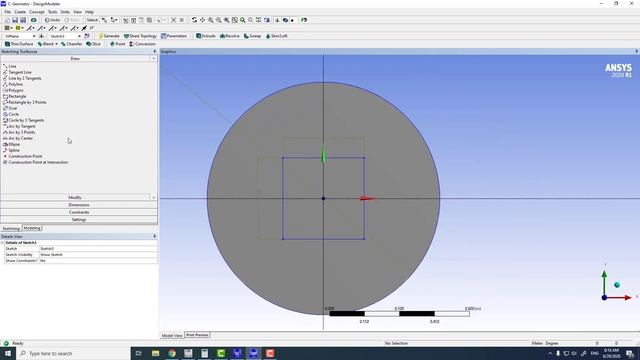Pick the Rectangle draw tool
This screenshot has width=640, height=360.
[x=15, y=96]
